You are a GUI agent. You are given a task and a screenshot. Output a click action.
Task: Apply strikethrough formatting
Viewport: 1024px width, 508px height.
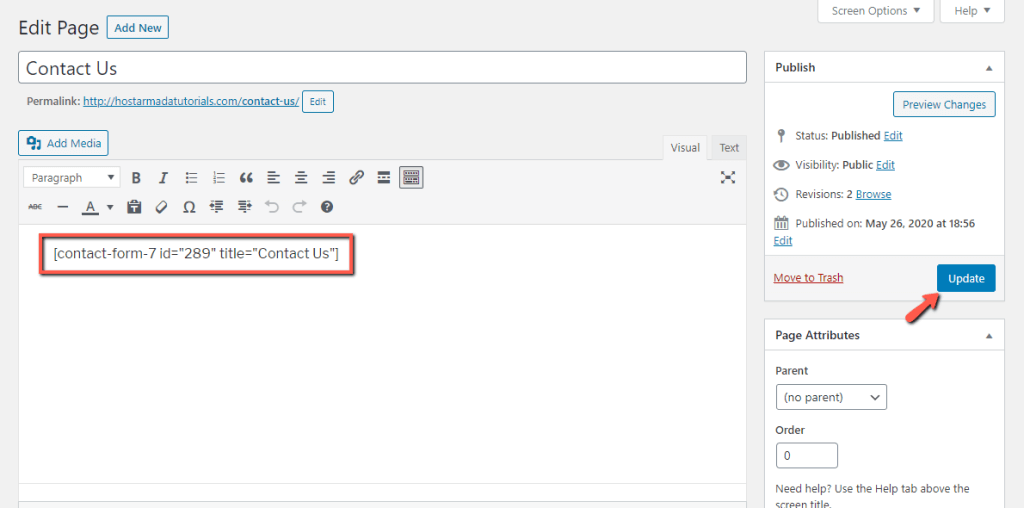click(35, 207)
